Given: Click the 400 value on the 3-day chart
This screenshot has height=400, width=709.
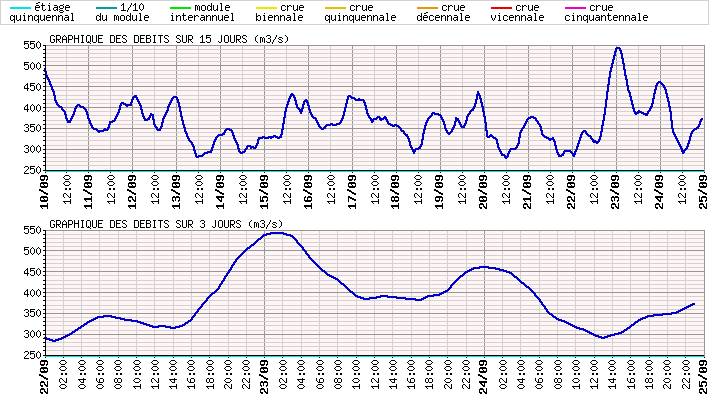Looking at the screenshot, I should pyautogui.click(x=33, y=293).
